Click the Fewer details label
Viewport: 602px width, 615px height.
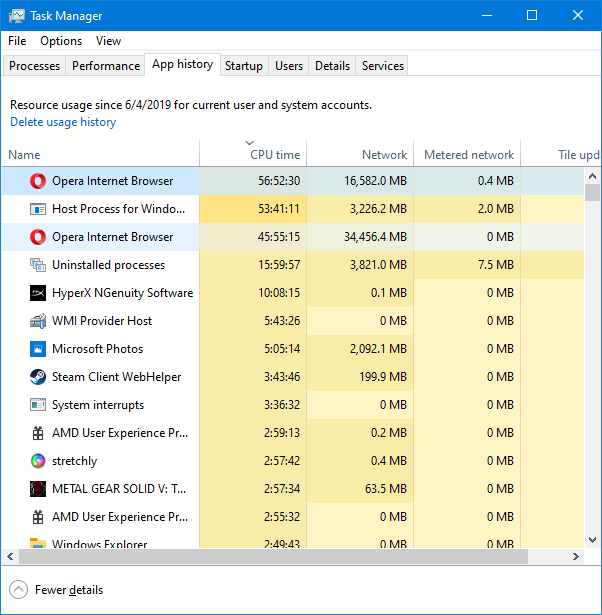pyautogui.click(x=69, y=590)
